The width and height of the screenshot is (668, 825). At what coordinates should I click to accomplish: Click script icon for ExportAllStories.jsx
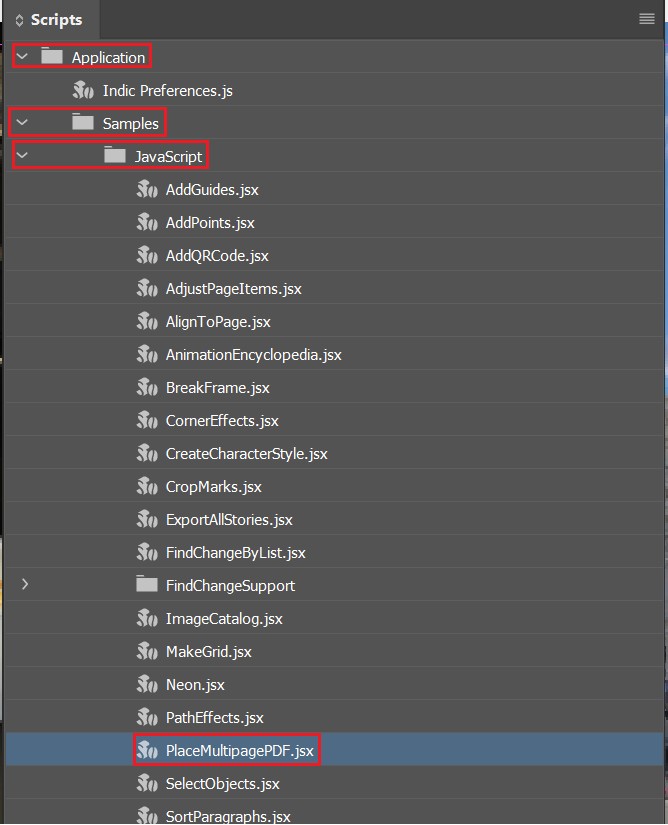tap(147, 519)
